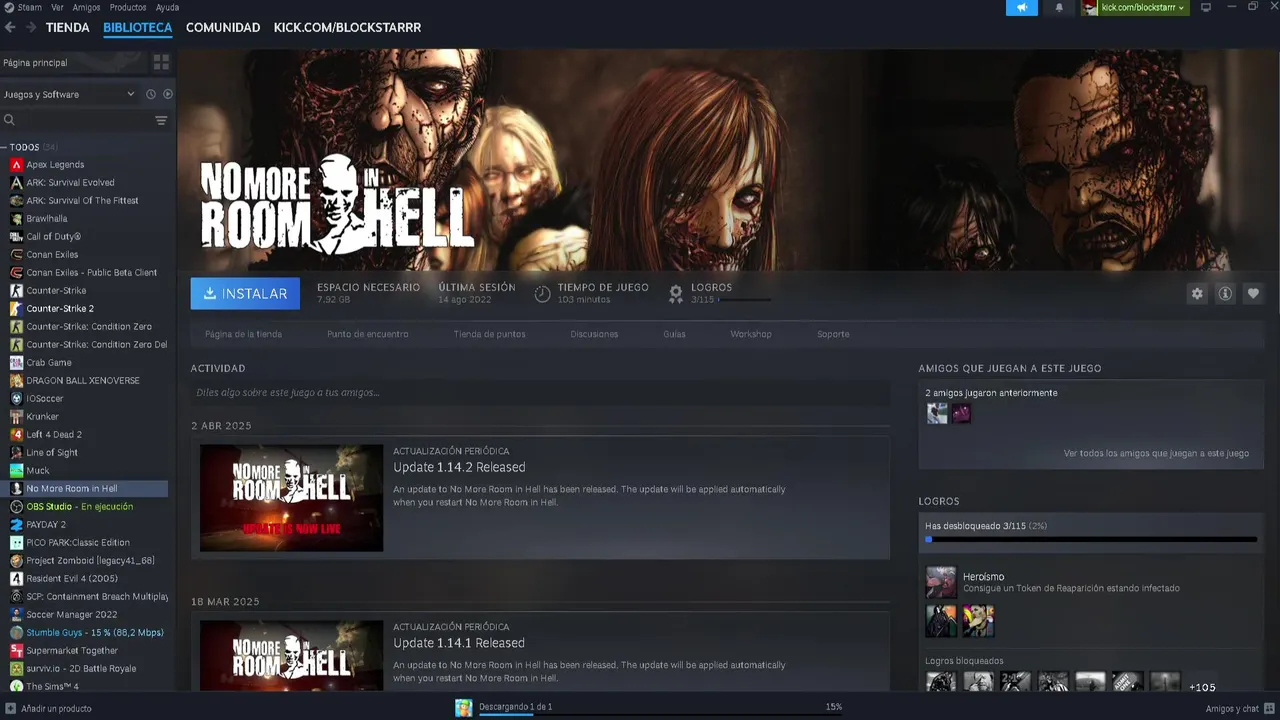Image resolution: width=1280 pixels, height=720 pixels.
Task: Open Tienda de puntos link
Action: tap(489, 334)
